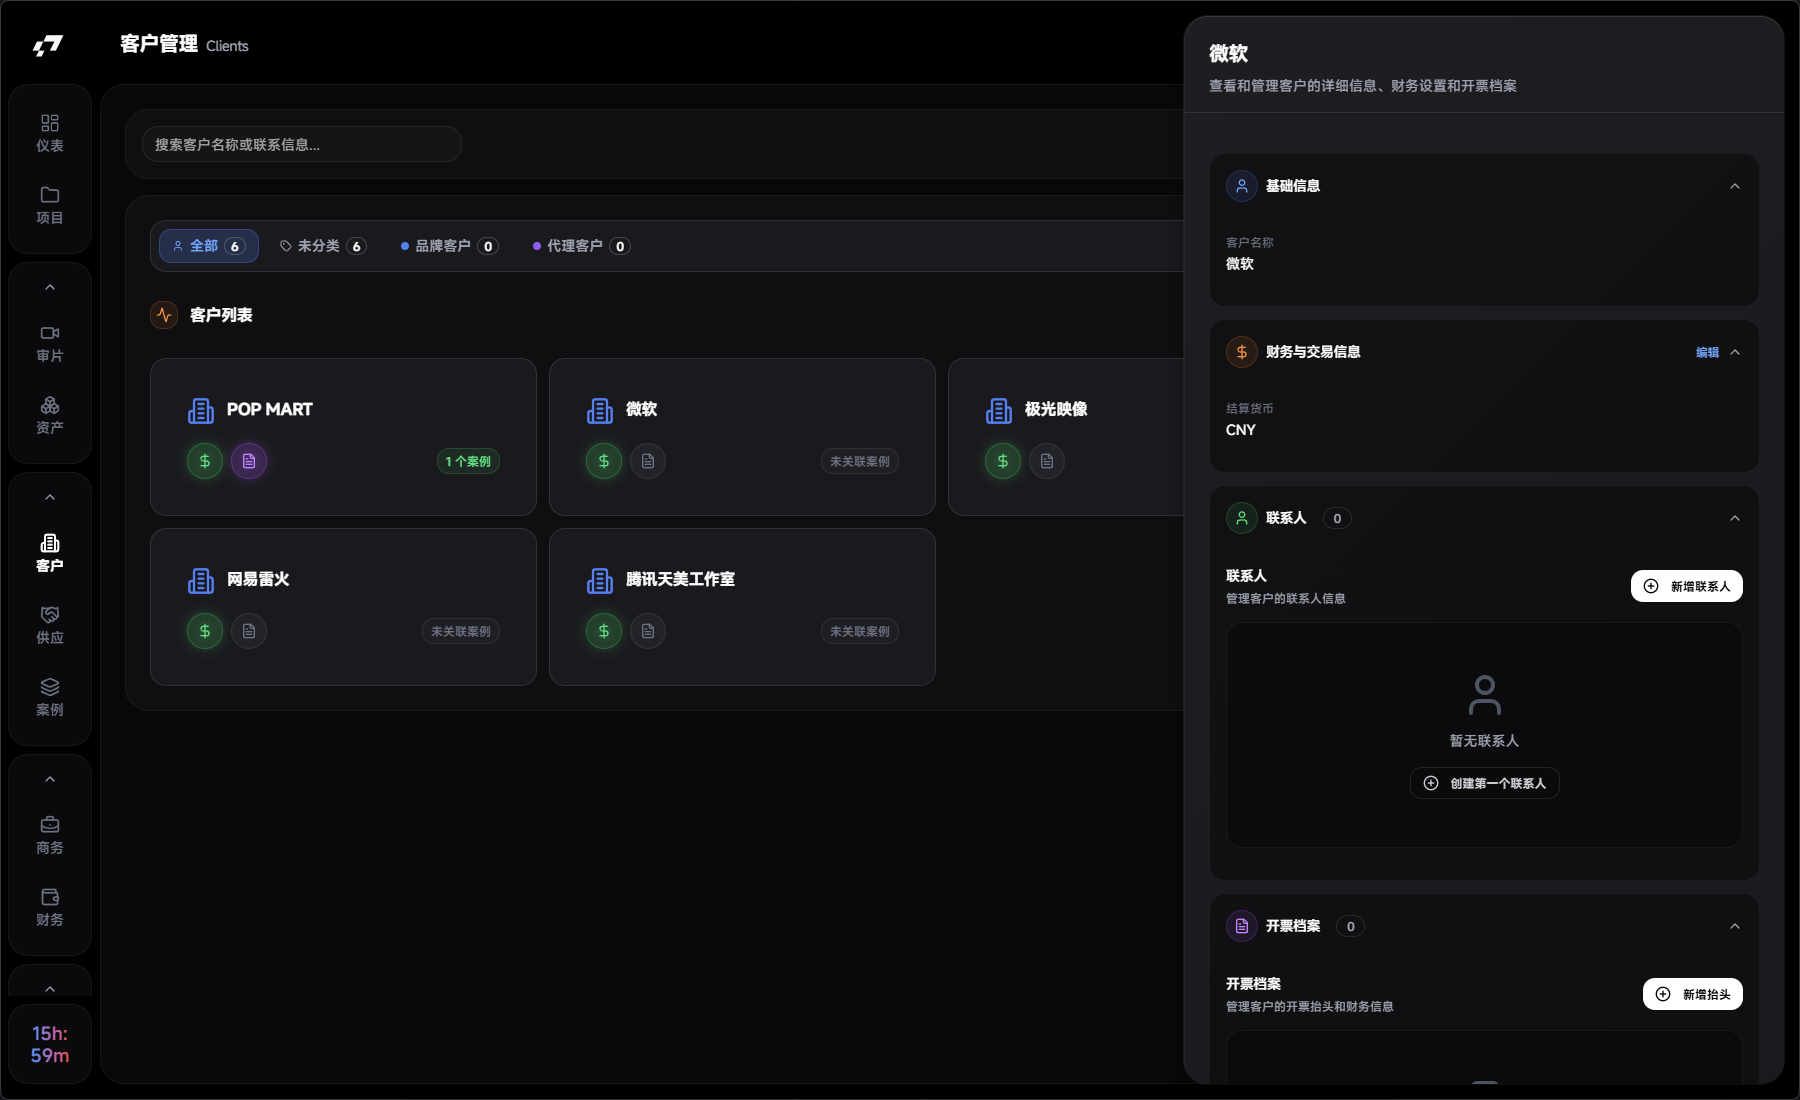Go to 项目 projects in sidebar
The image size is (1800, 1100).
point(50,205)
